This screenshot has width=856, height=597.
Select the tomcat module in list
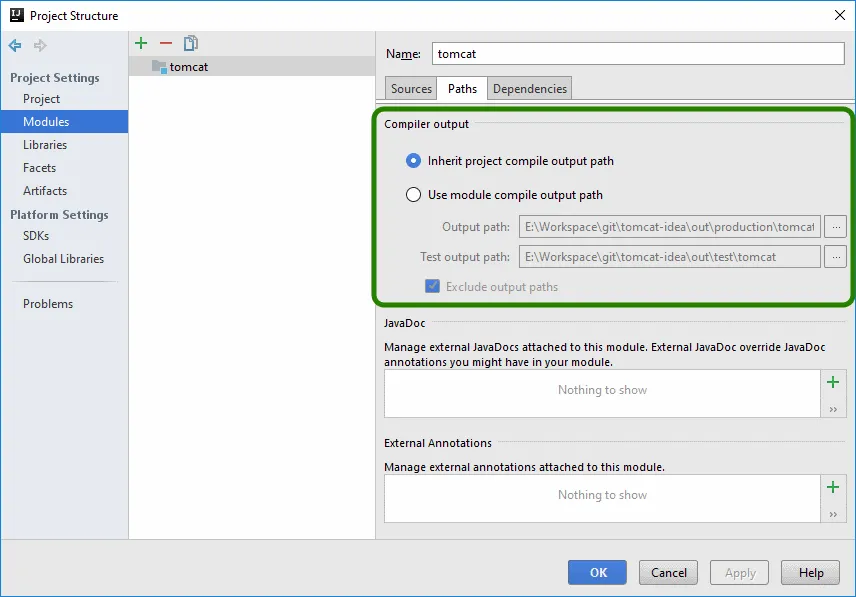252,67
